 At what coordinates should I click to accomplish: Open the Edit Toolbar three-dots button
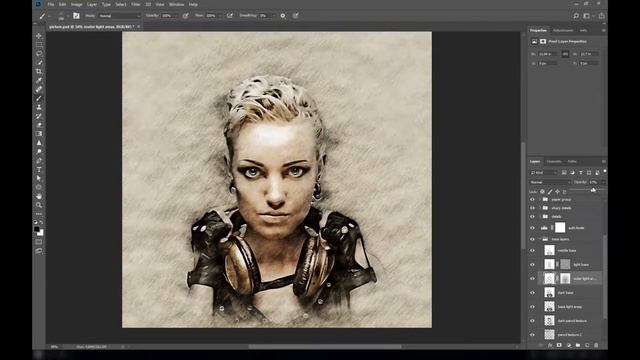pyautogui.click(x=39, y=214)
